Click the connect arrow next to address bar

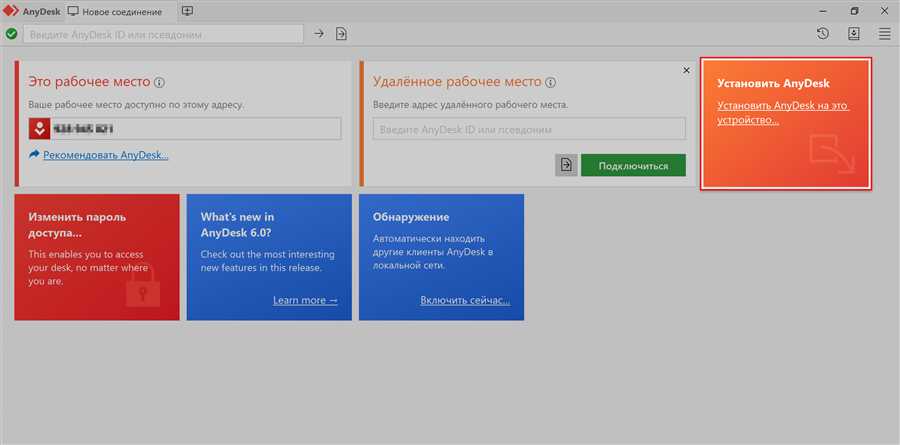(x=319, y=34)
